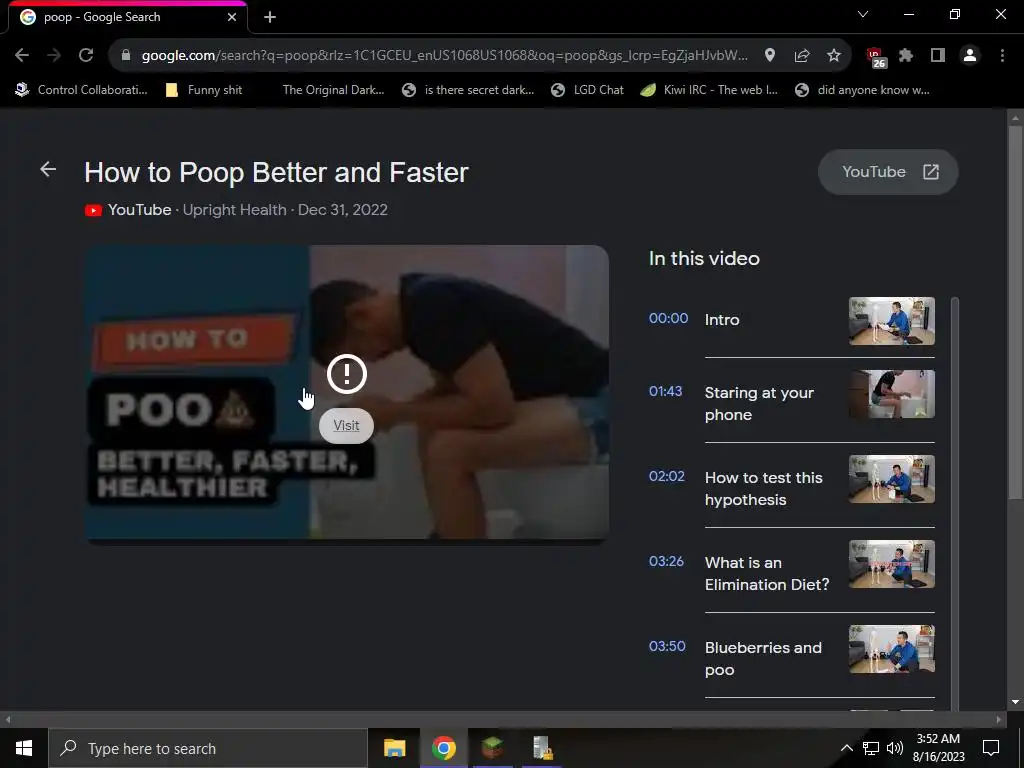Click the Blueberries and poo thumbnail
Viewport: 1024px width, 768px height.
tap(891, 649)
